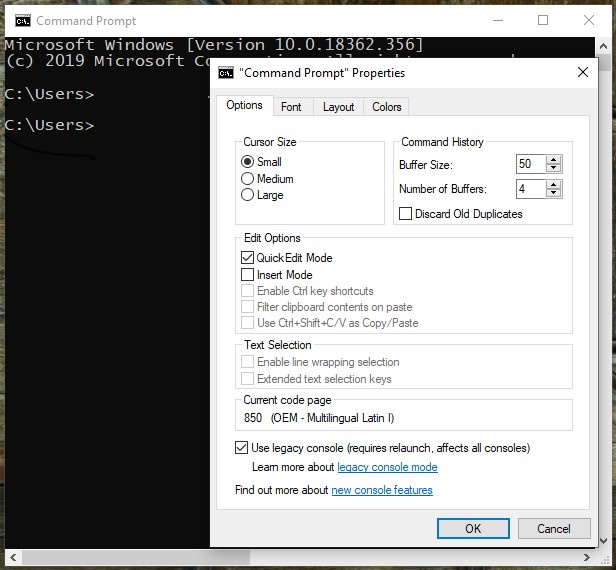Close the Command Prompt window
Viewport: 616px width, 570px height.
pos(589,20)
